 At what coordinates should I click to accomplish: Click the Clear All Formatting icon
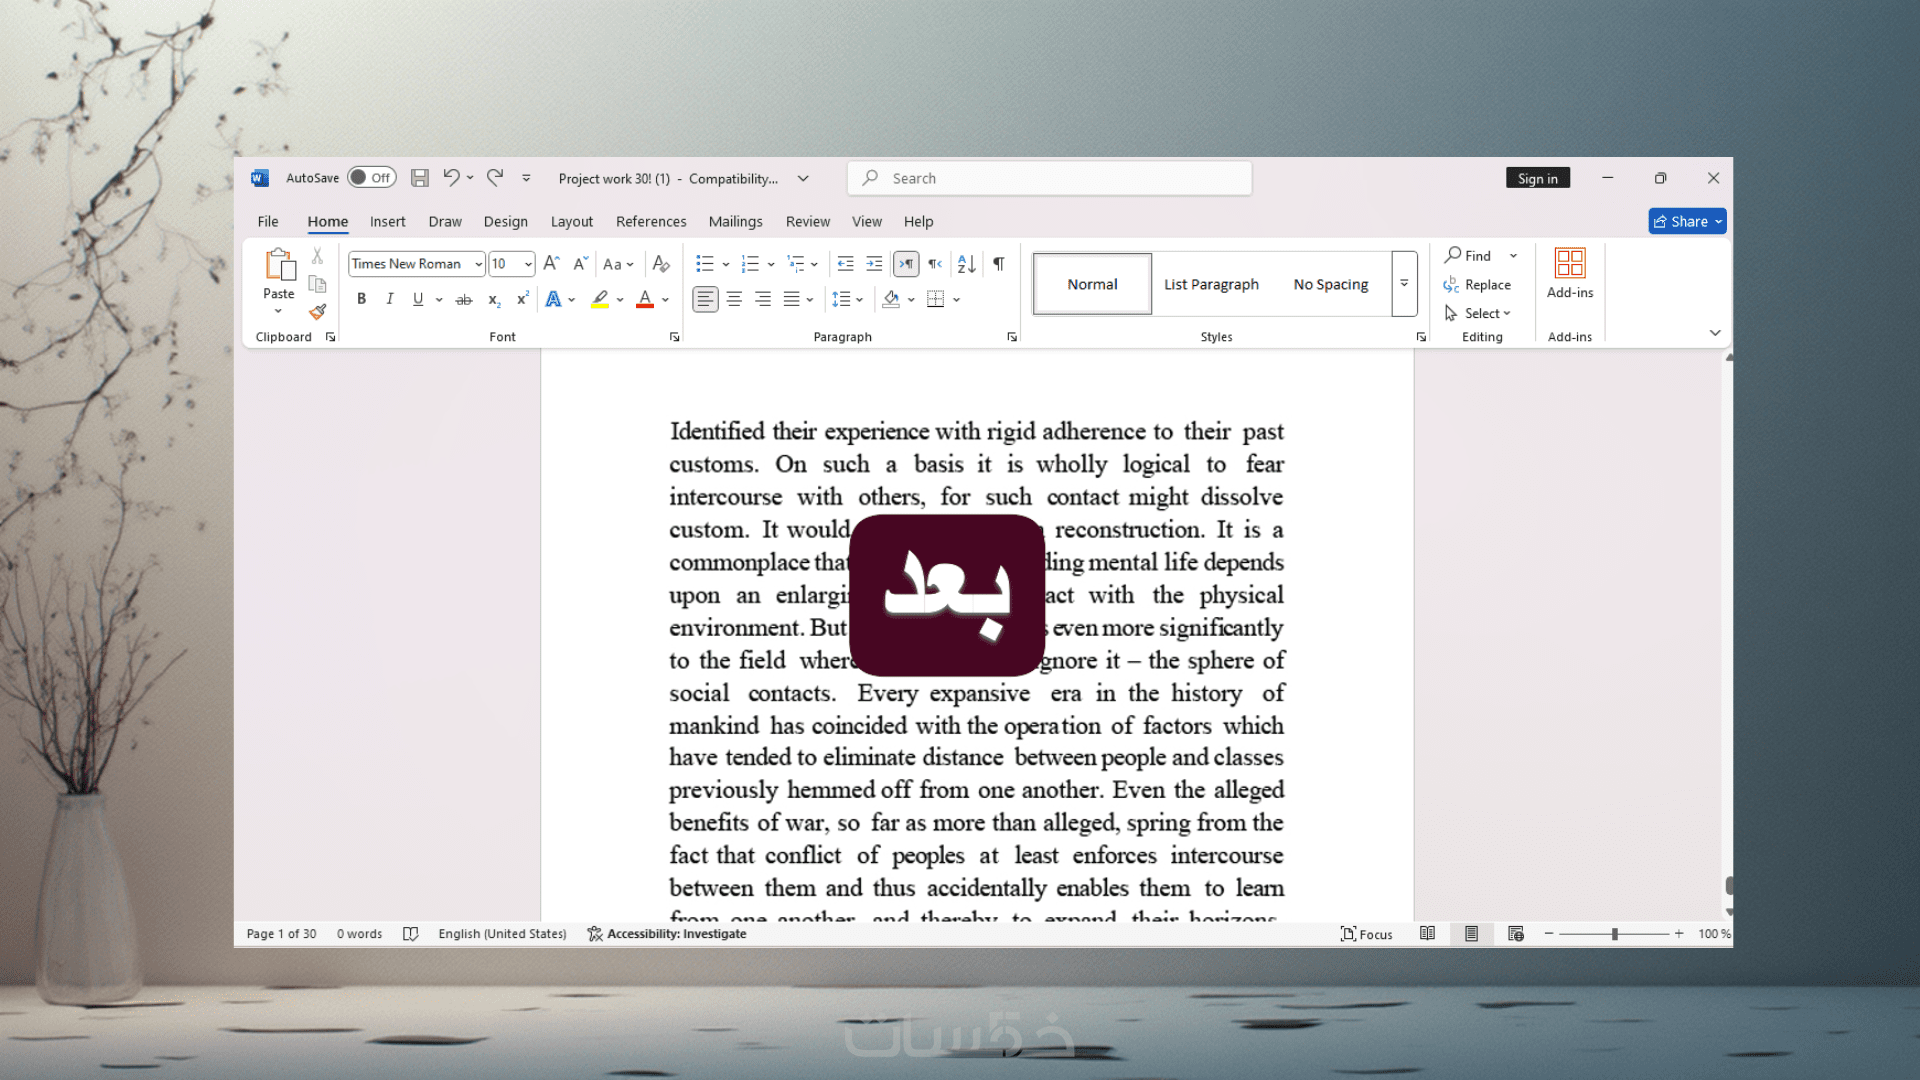(661, 264)
